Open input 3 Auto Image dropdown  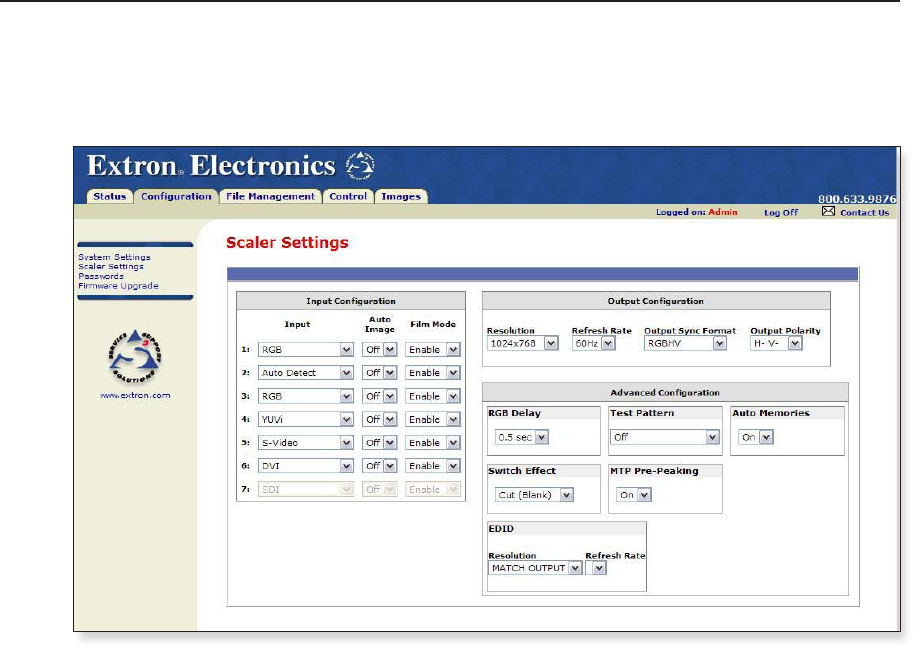[379, 396]
